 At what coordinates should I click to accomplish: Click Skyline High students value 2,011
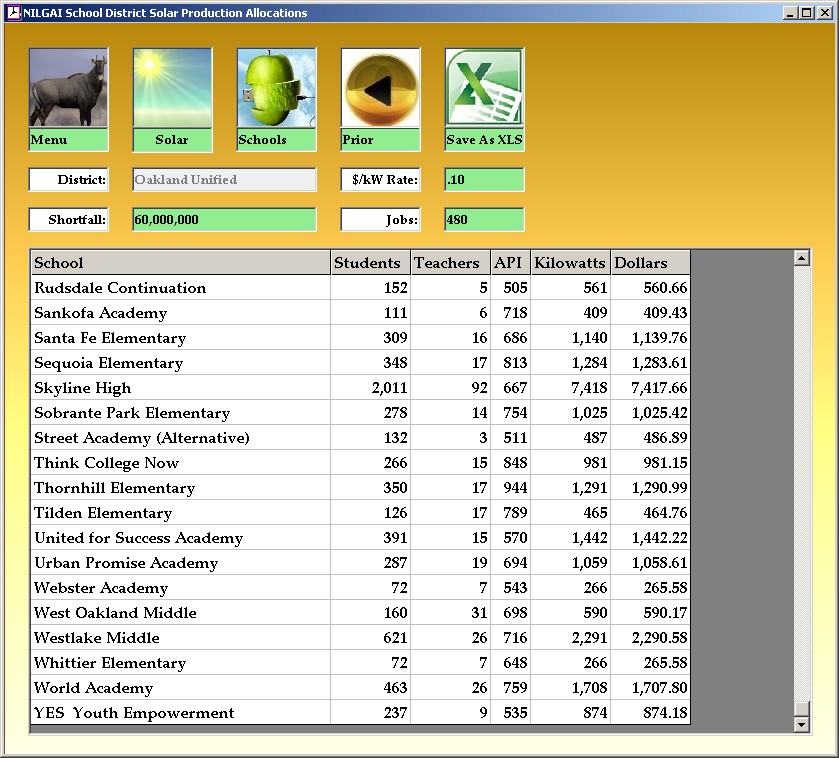point(390,388)
